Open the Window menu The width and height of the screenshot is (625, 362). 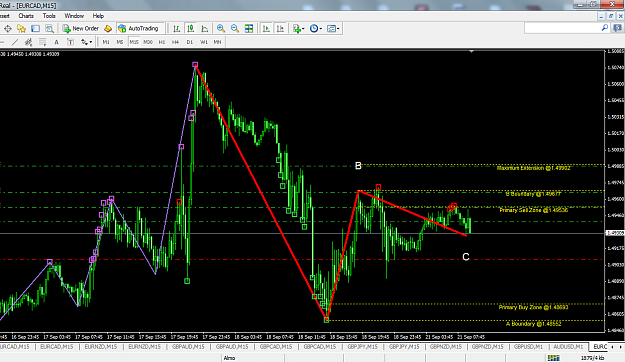coord(74,16)
